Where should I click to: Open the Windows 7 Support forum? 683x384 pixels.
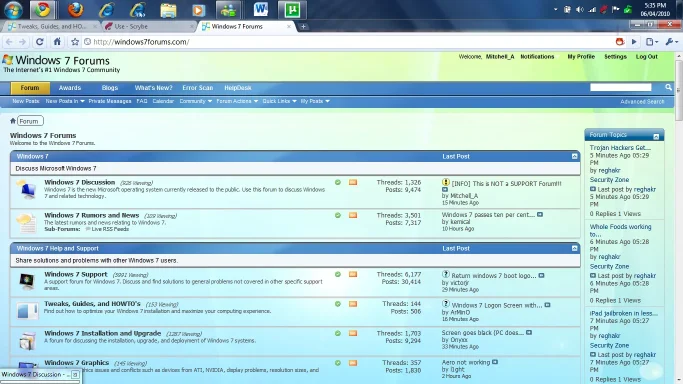(76, 274)
